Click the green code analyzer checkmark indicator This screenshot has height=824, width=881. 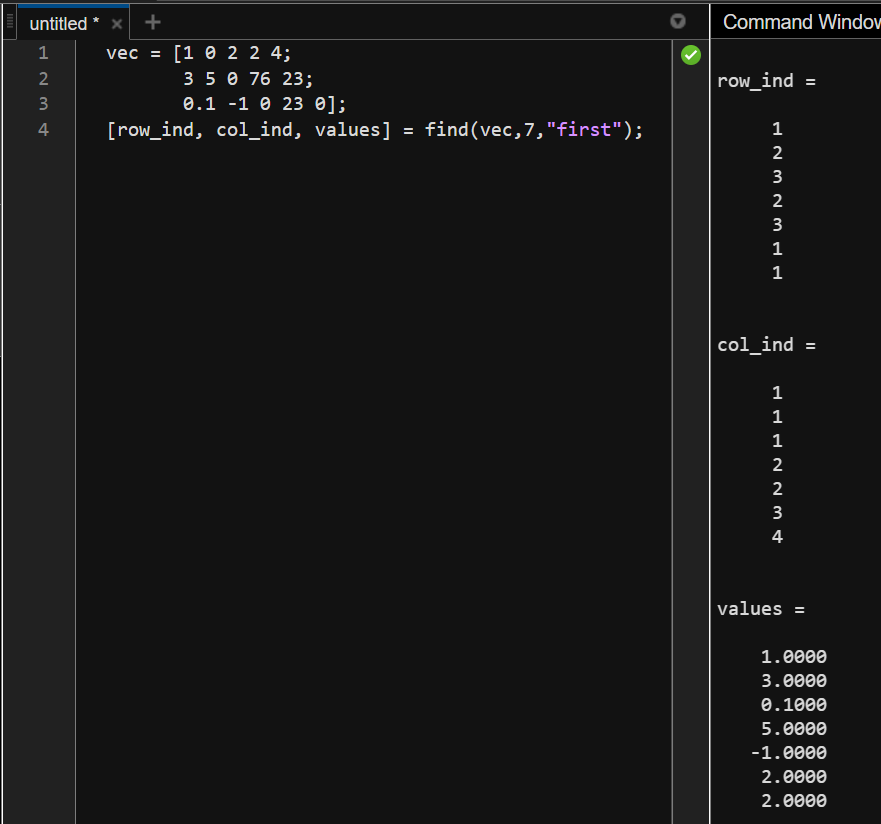pos(691,55)
